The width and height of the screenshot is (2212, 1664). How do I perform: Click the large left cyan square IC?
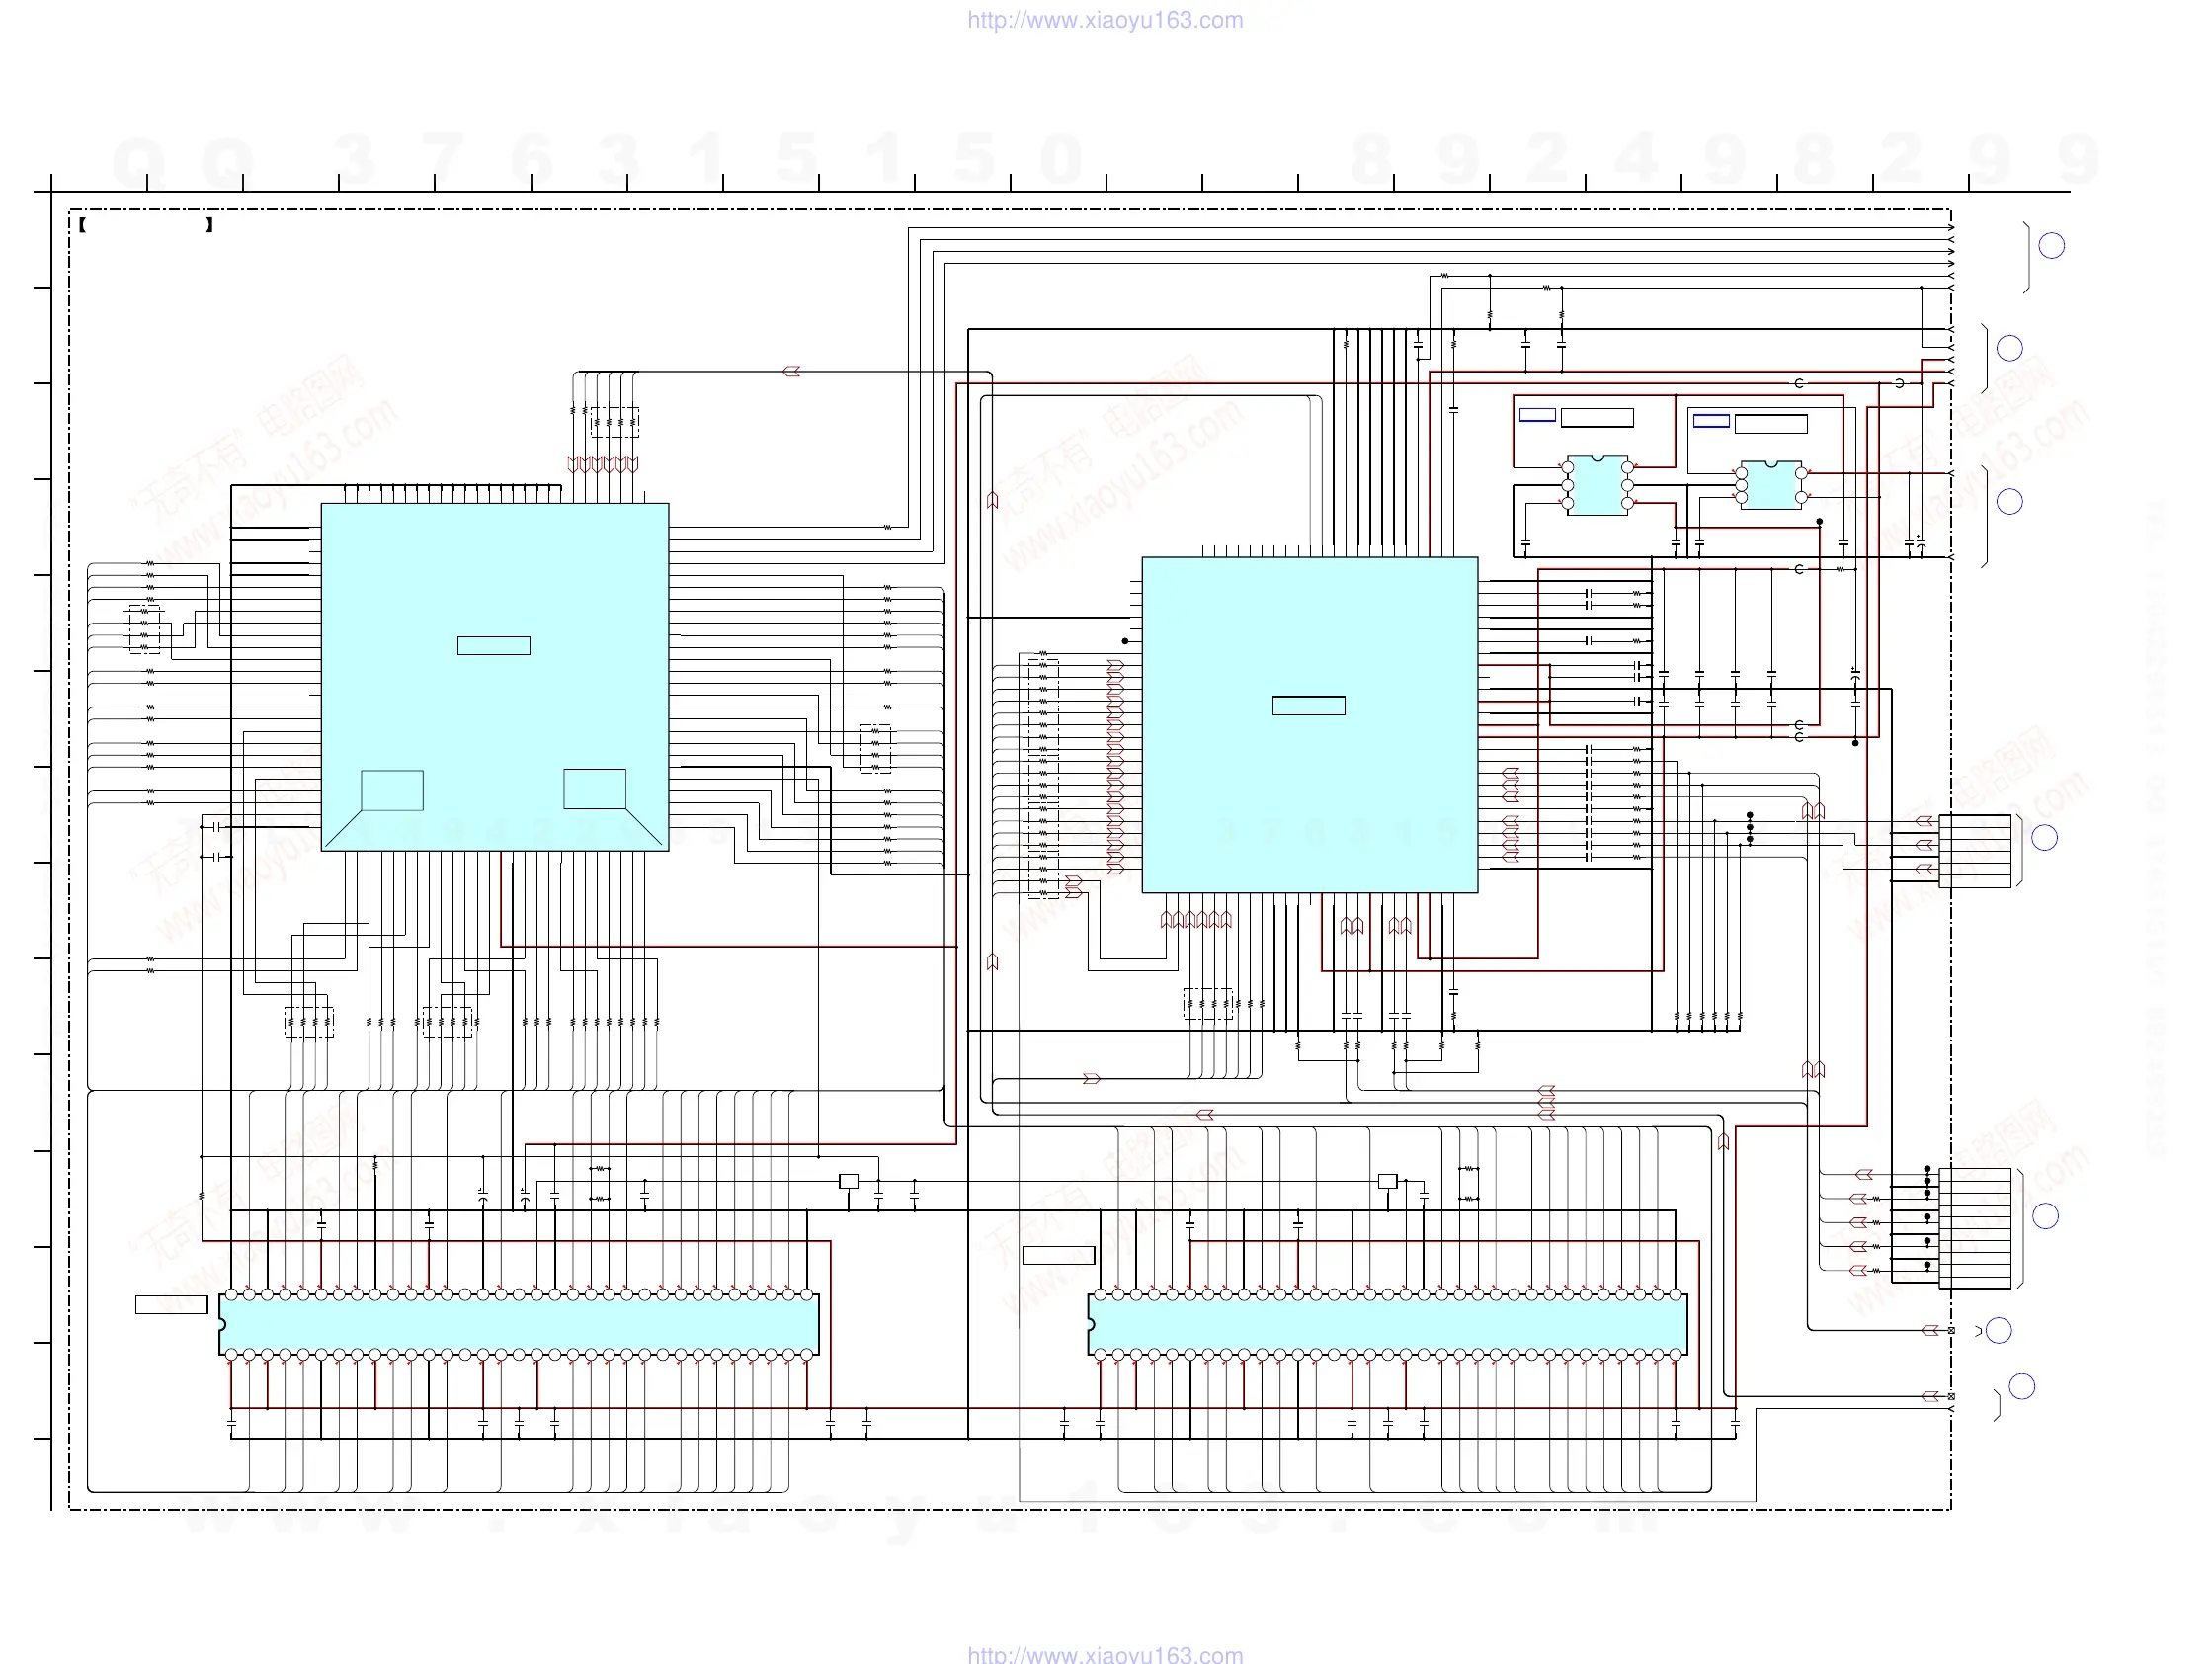(x=494, y=720)
